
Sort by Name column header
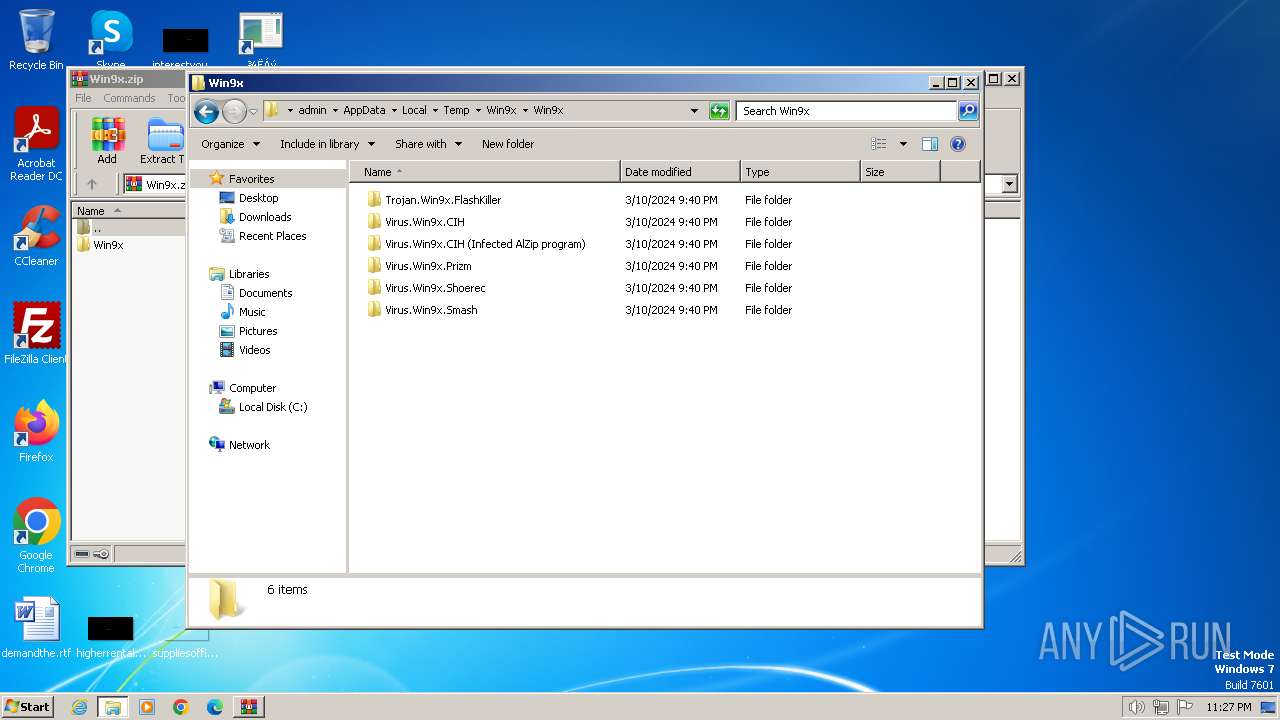485,172
